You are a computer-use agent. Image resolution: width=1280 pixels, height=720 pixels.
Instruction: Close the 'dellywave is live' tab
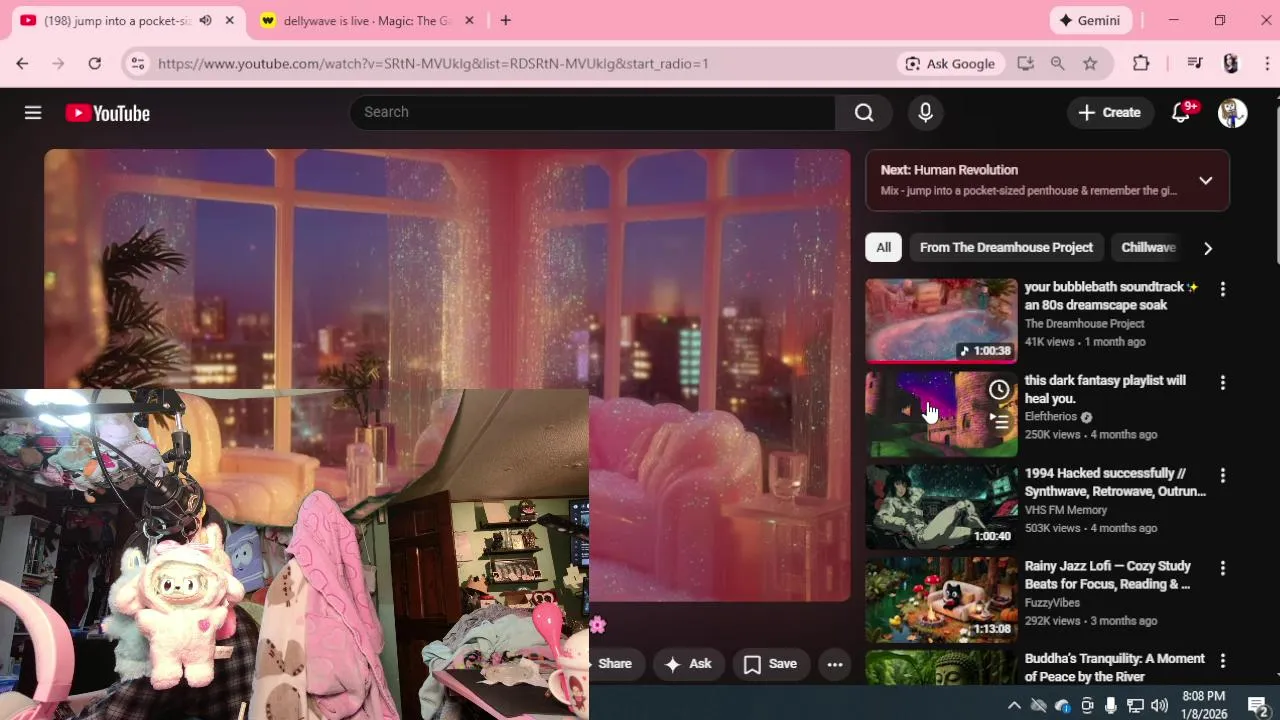(471, 20)
